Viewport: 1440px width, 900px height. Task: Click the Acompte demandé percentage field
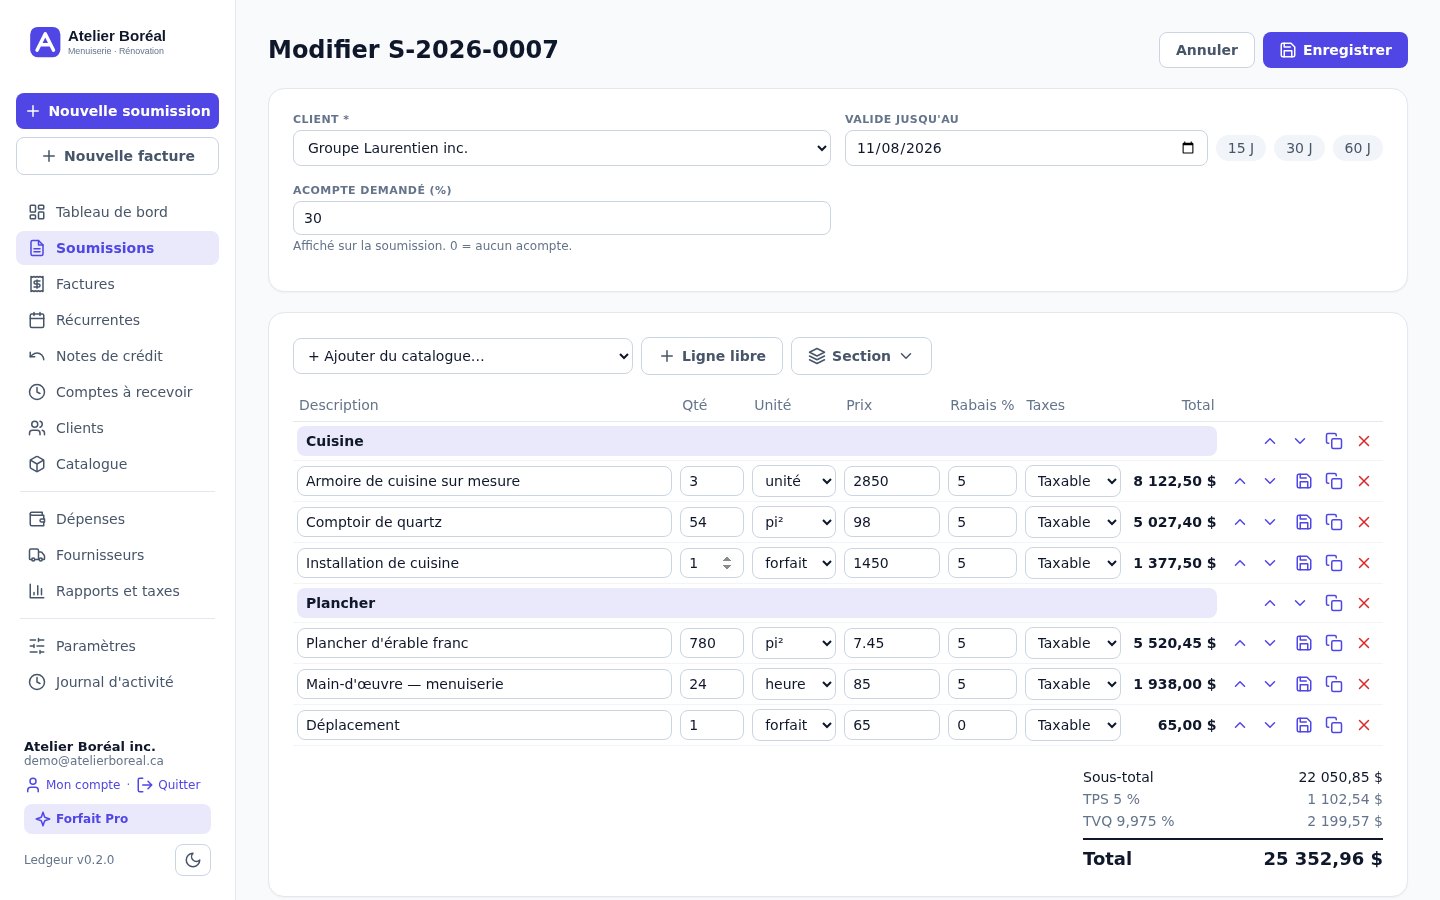pos(562,218)
